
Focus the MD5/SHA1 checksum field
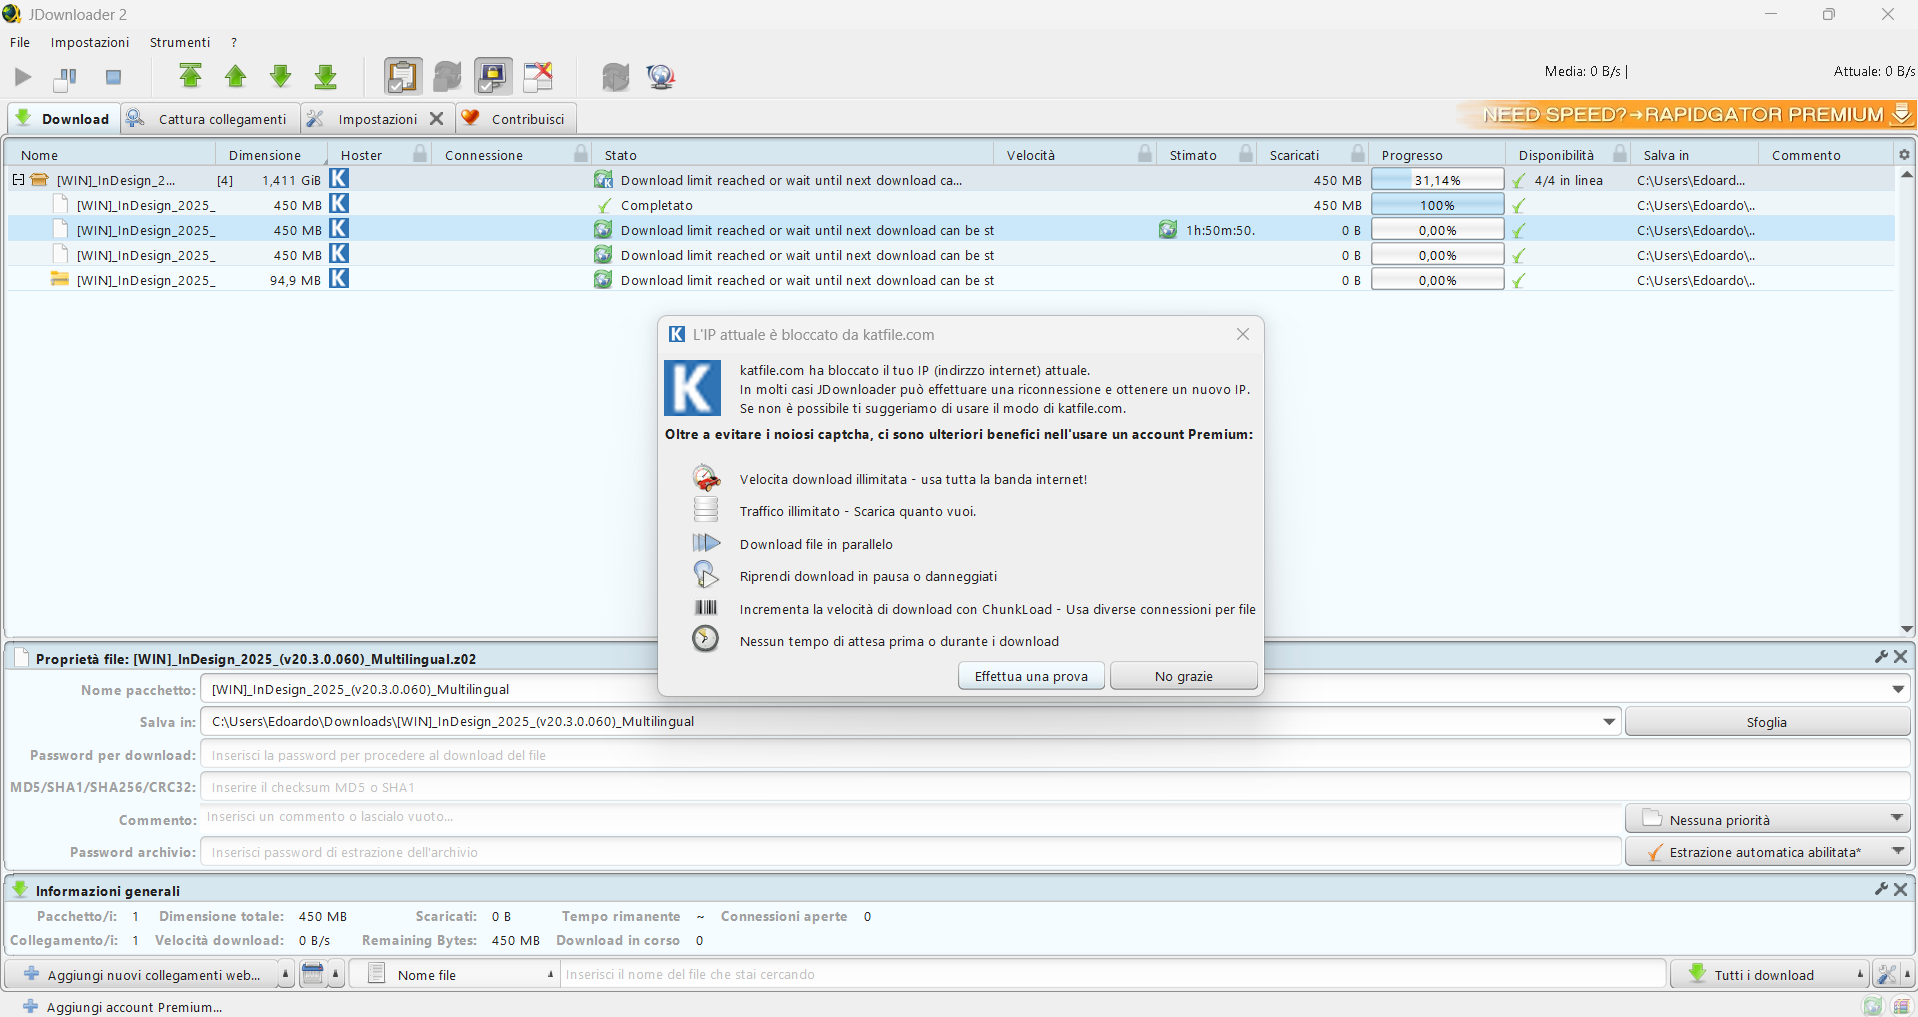1055,787
